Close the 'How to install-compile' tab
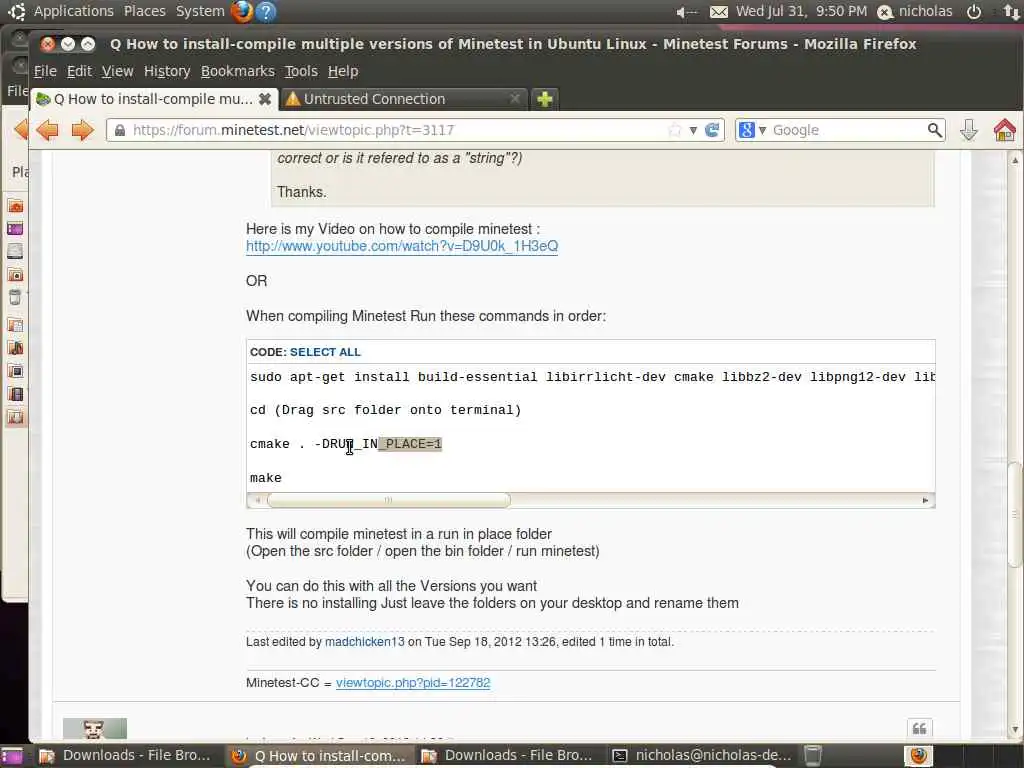The width and height of the screenshot is (1024, 768). [264, 99]
